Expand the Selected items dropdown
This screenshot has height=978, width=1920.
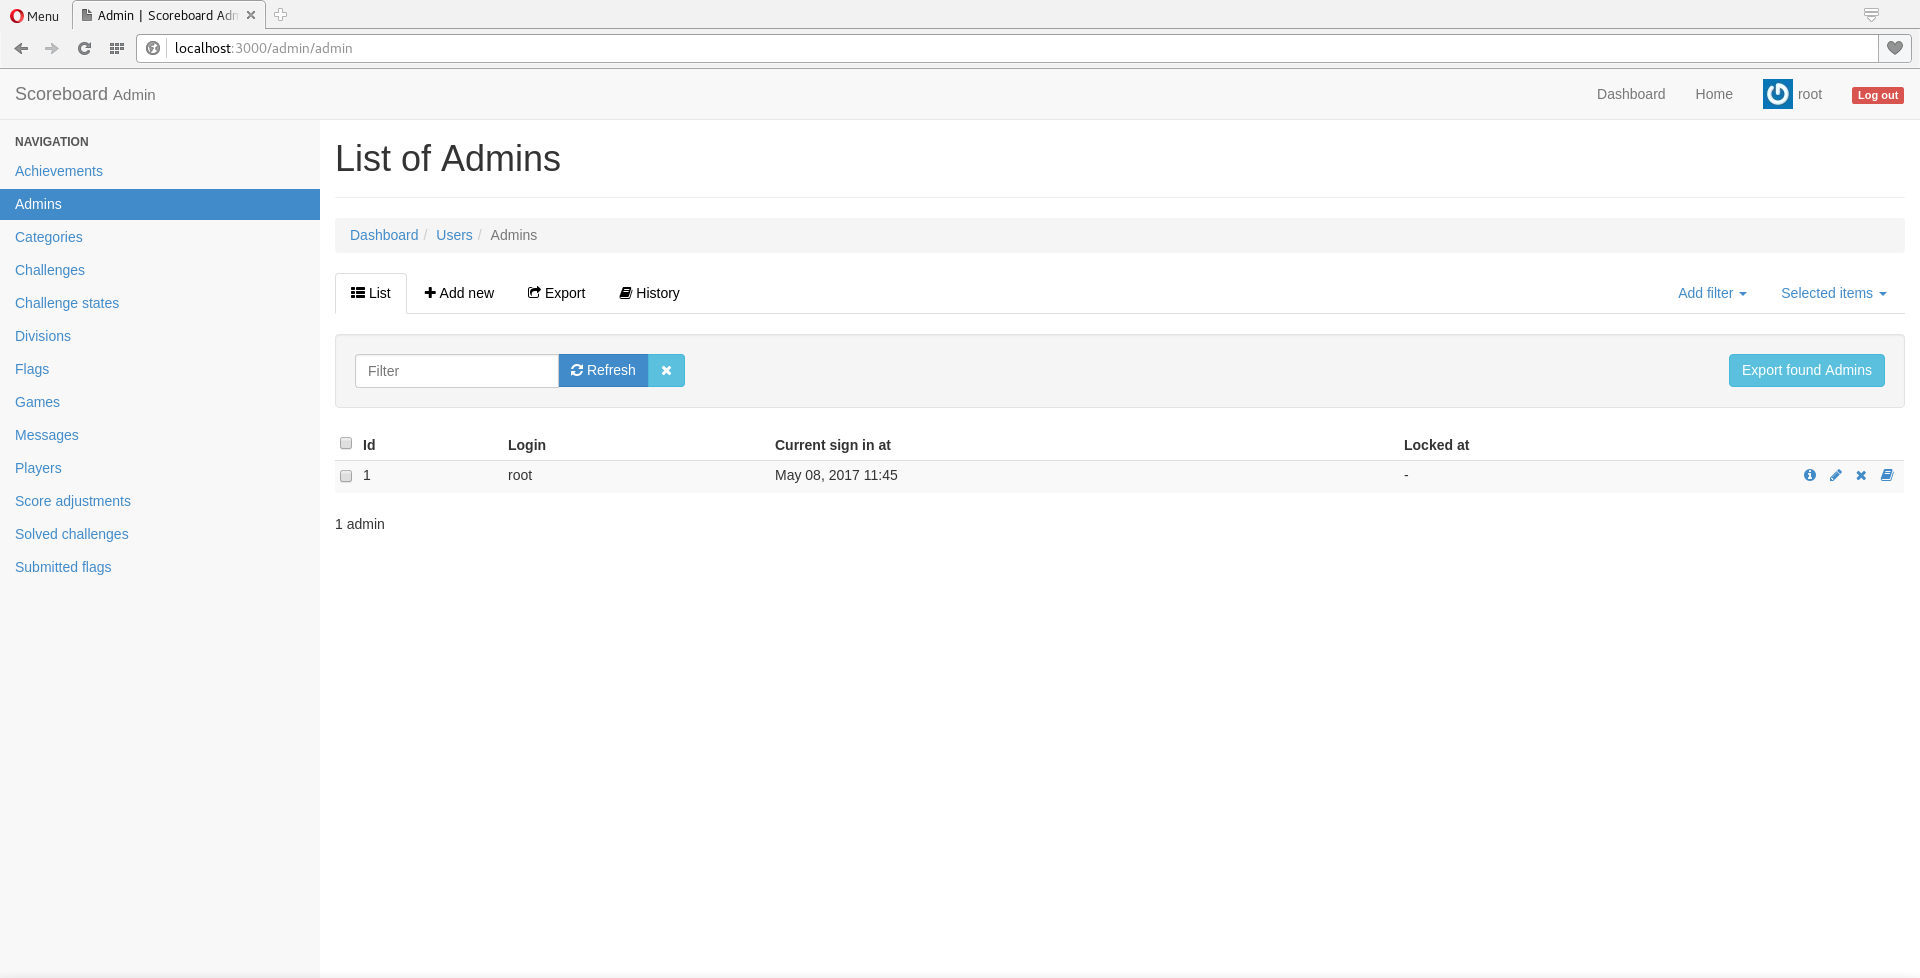[1832, 293]
